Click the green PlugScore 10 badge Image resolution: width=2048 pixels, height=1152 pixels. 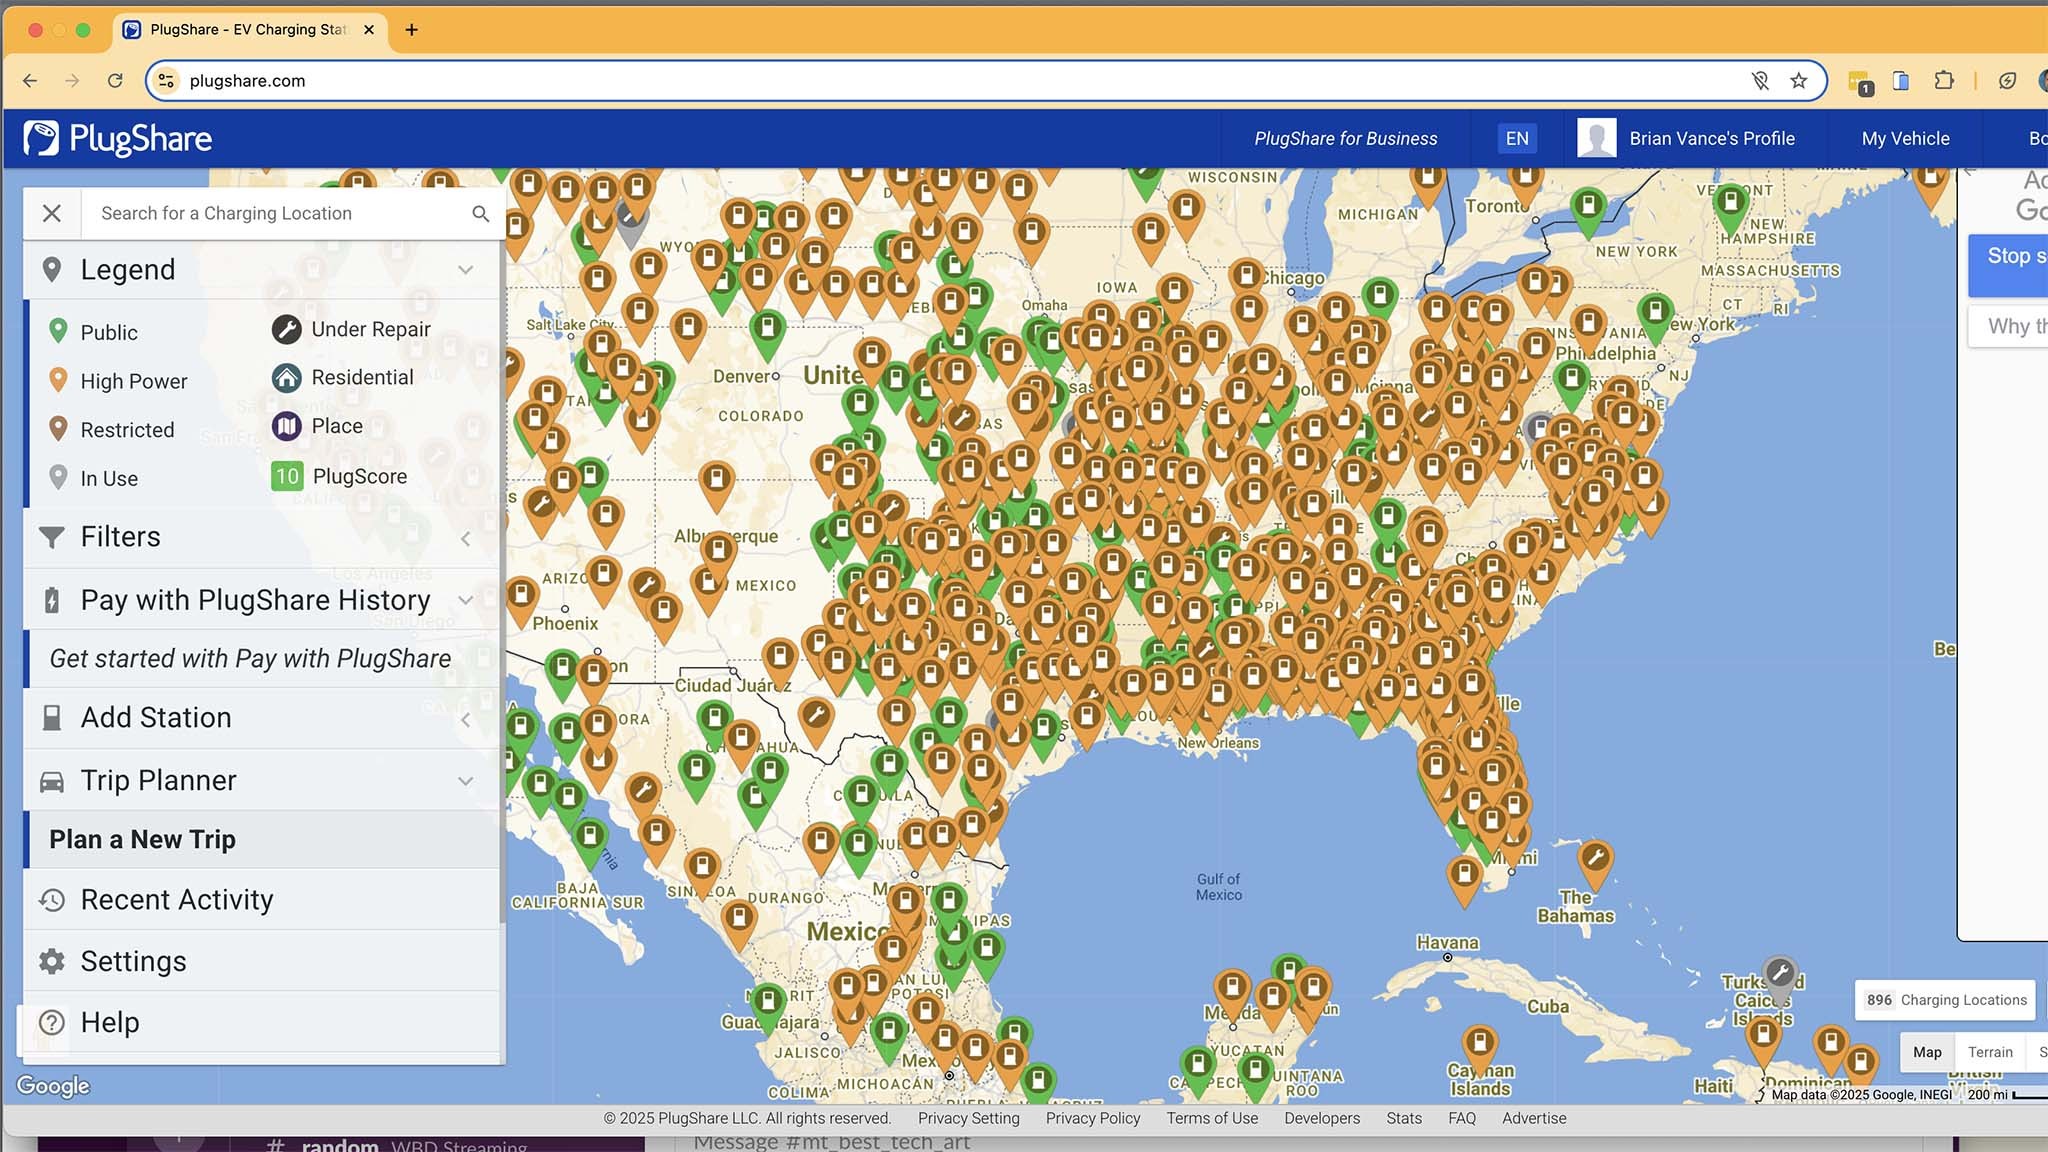287,476
